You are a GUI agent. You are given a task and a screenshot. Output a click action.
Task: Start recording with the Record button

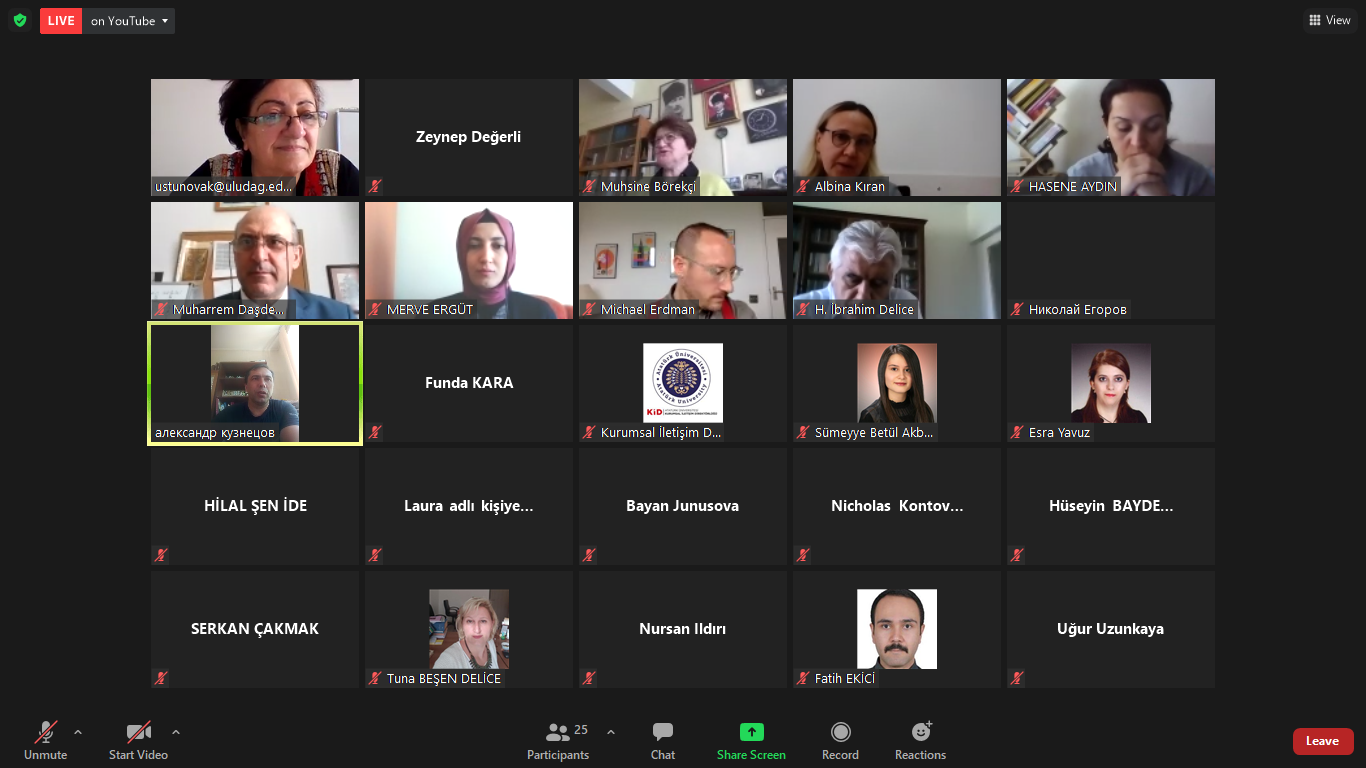840,740
